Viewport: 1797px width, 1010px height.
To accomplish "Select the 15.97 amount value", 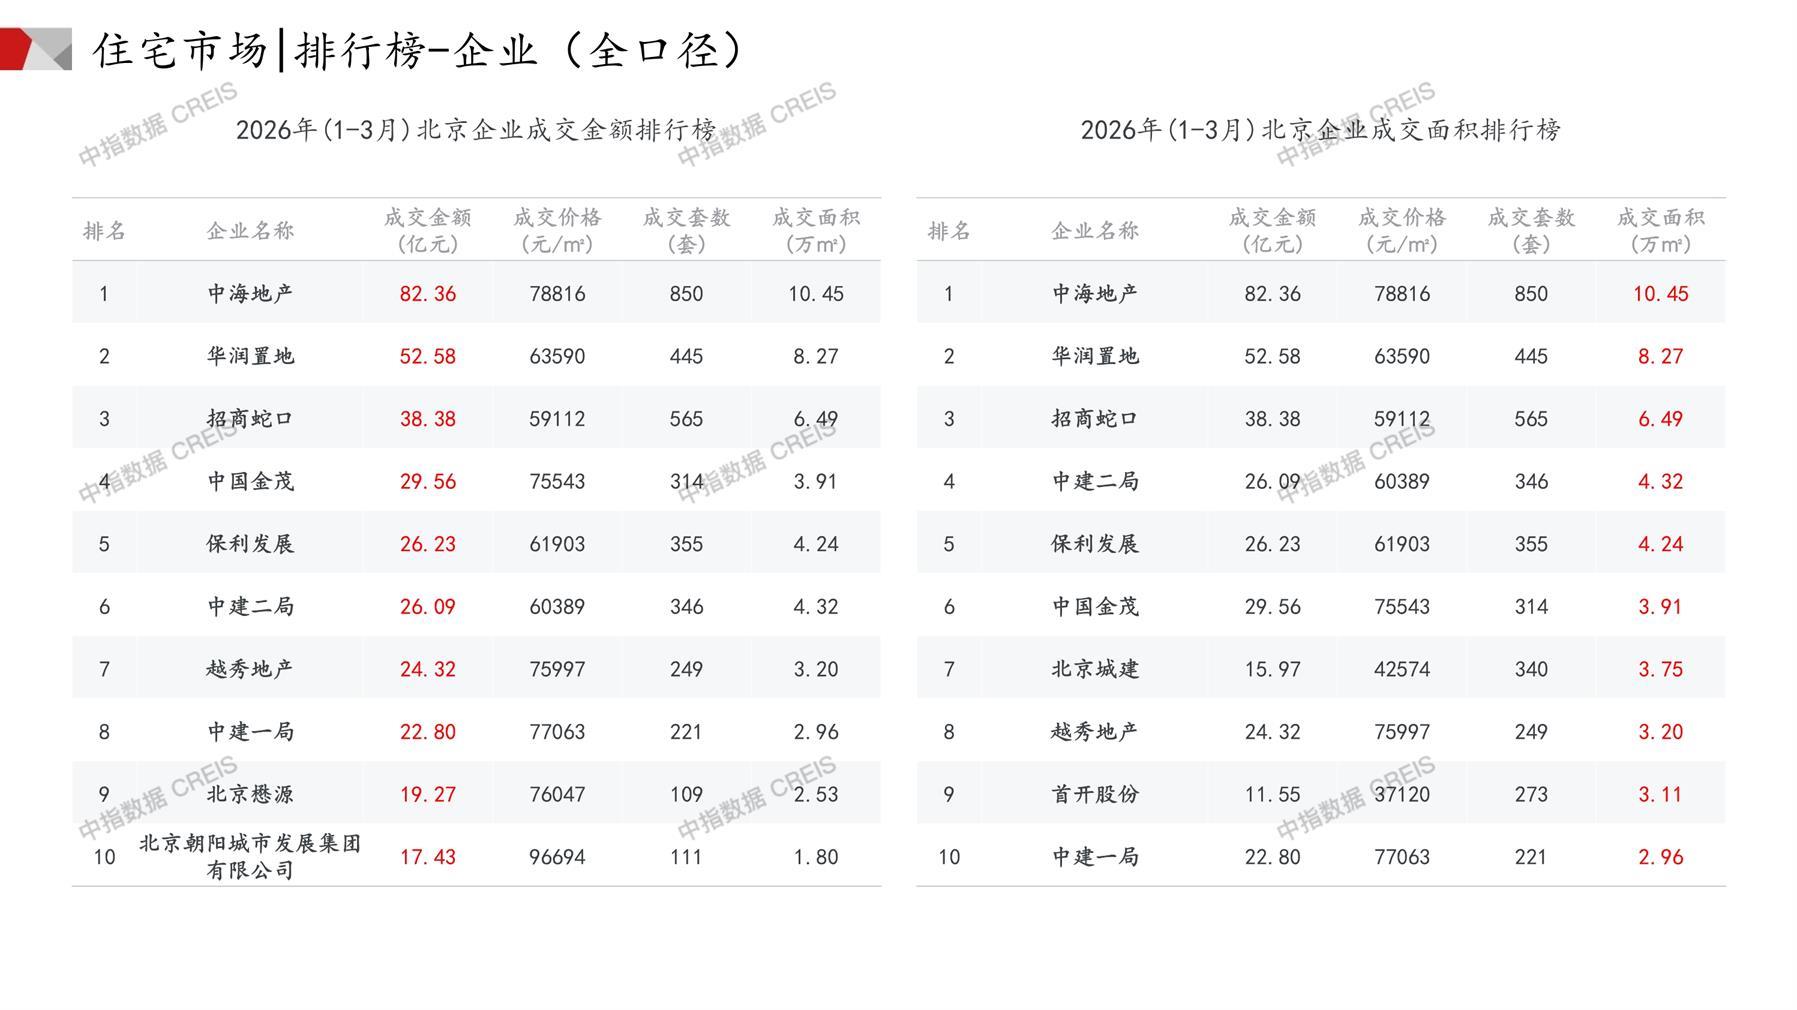I will (x=1272, y=669).
